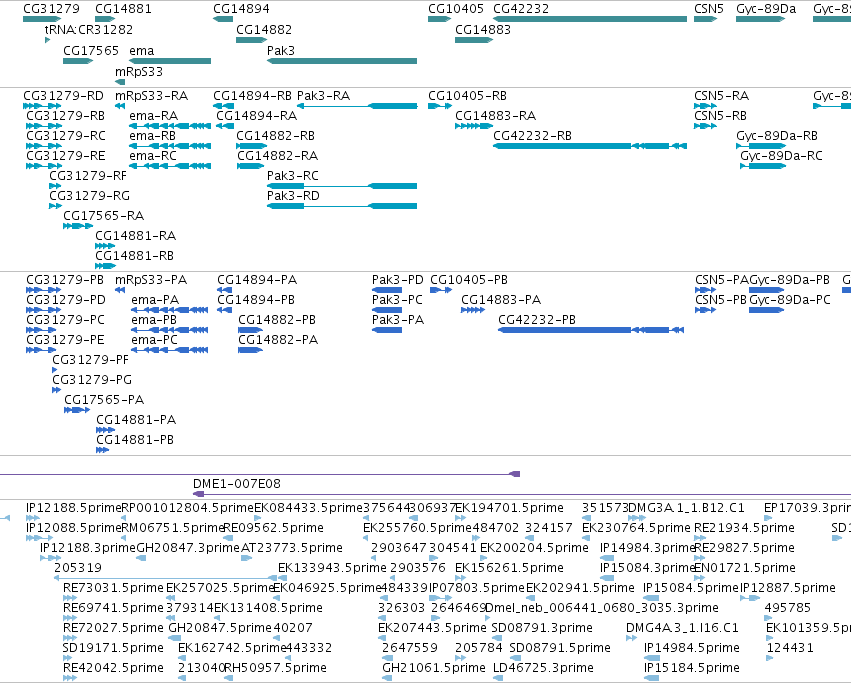Screen dimensions: 851x683
Task: Click transcript ema-RB
Action: [170, 146]
